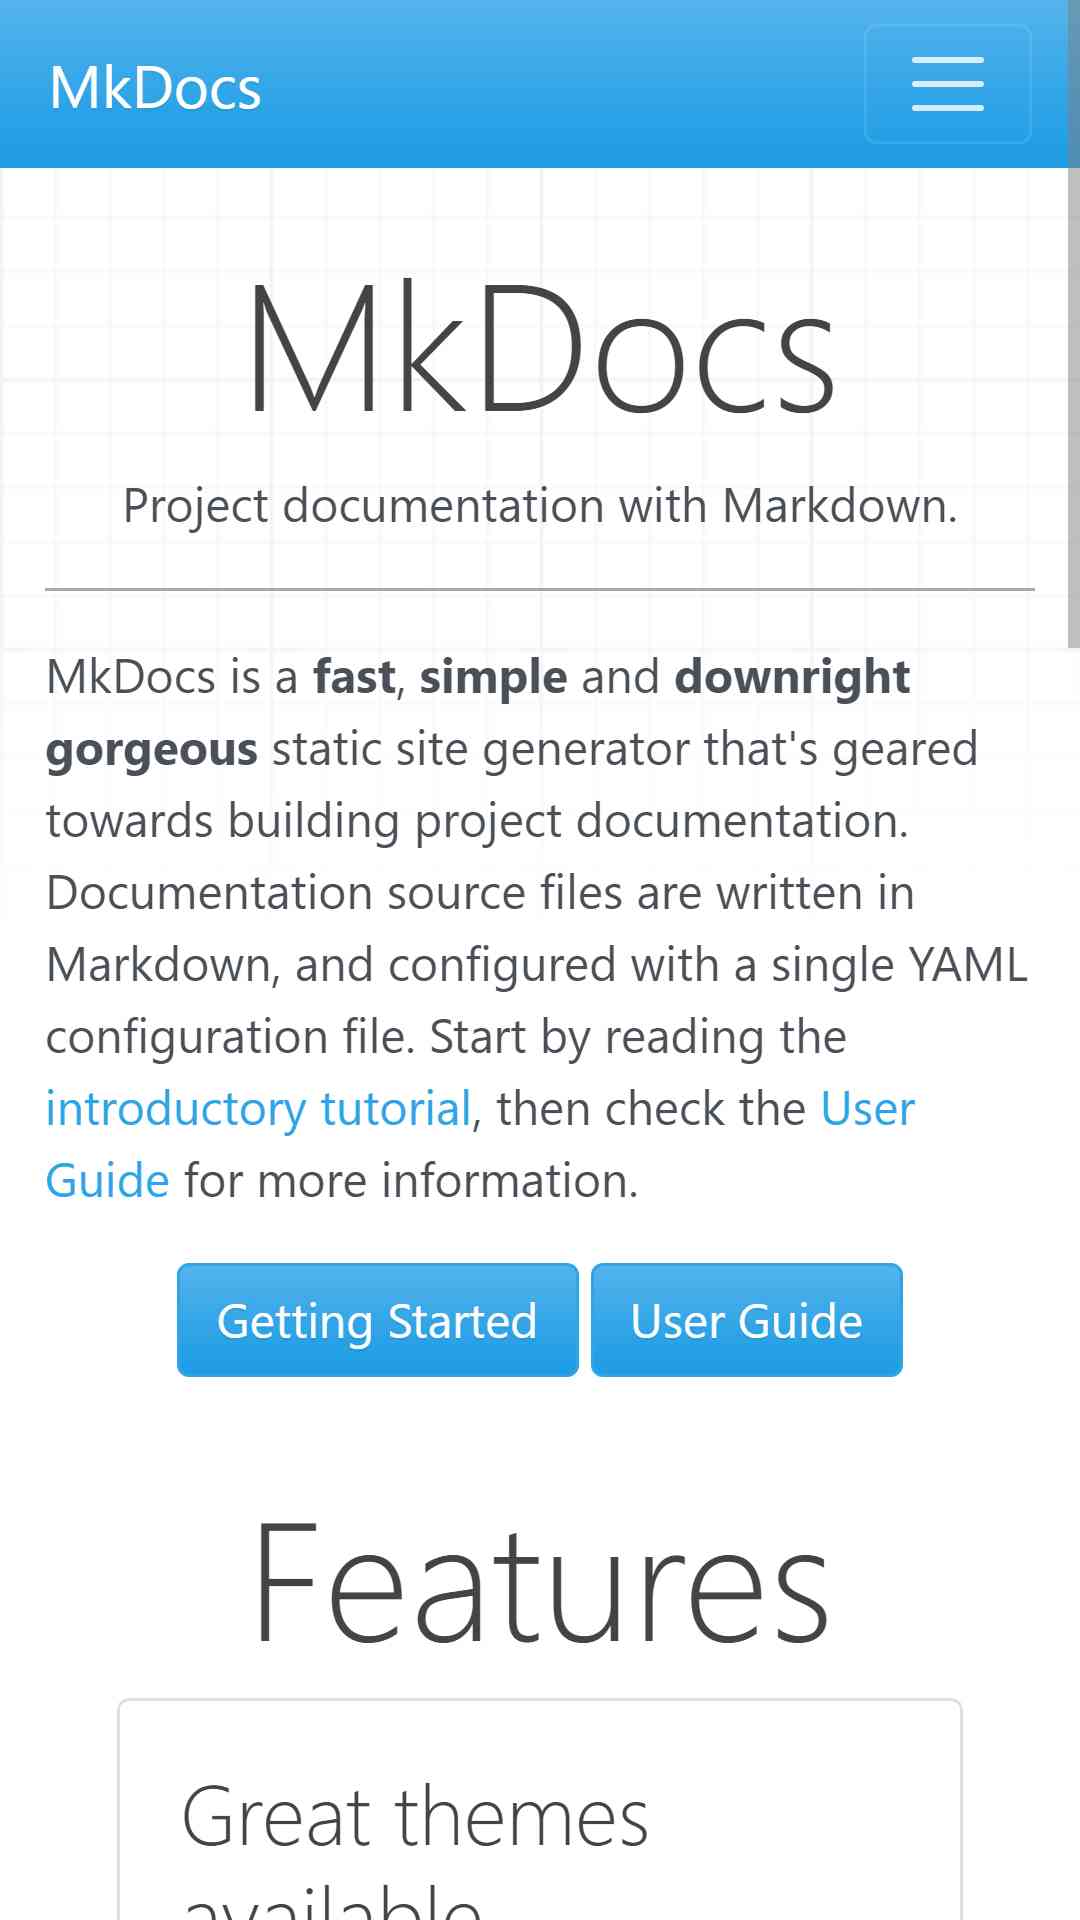
Task: Click the word YAML in the paragraph
Action: click(968, 965)
